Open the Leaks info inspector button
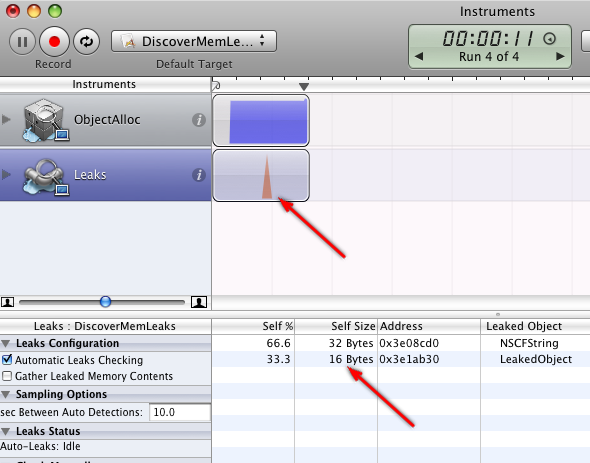 (199, 175)
